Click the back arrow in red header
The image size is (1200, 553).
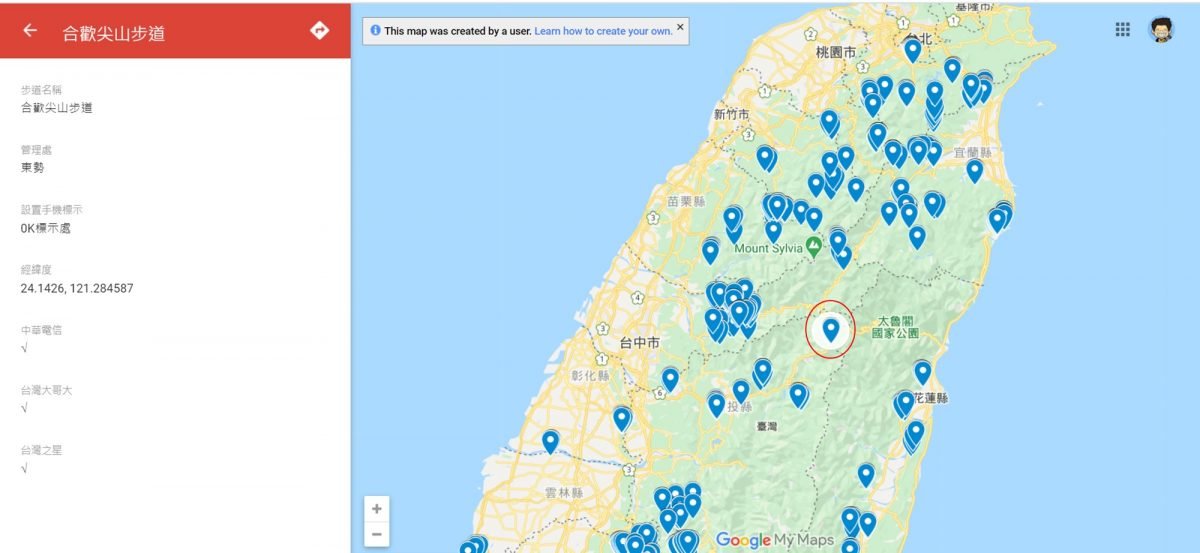30,31
